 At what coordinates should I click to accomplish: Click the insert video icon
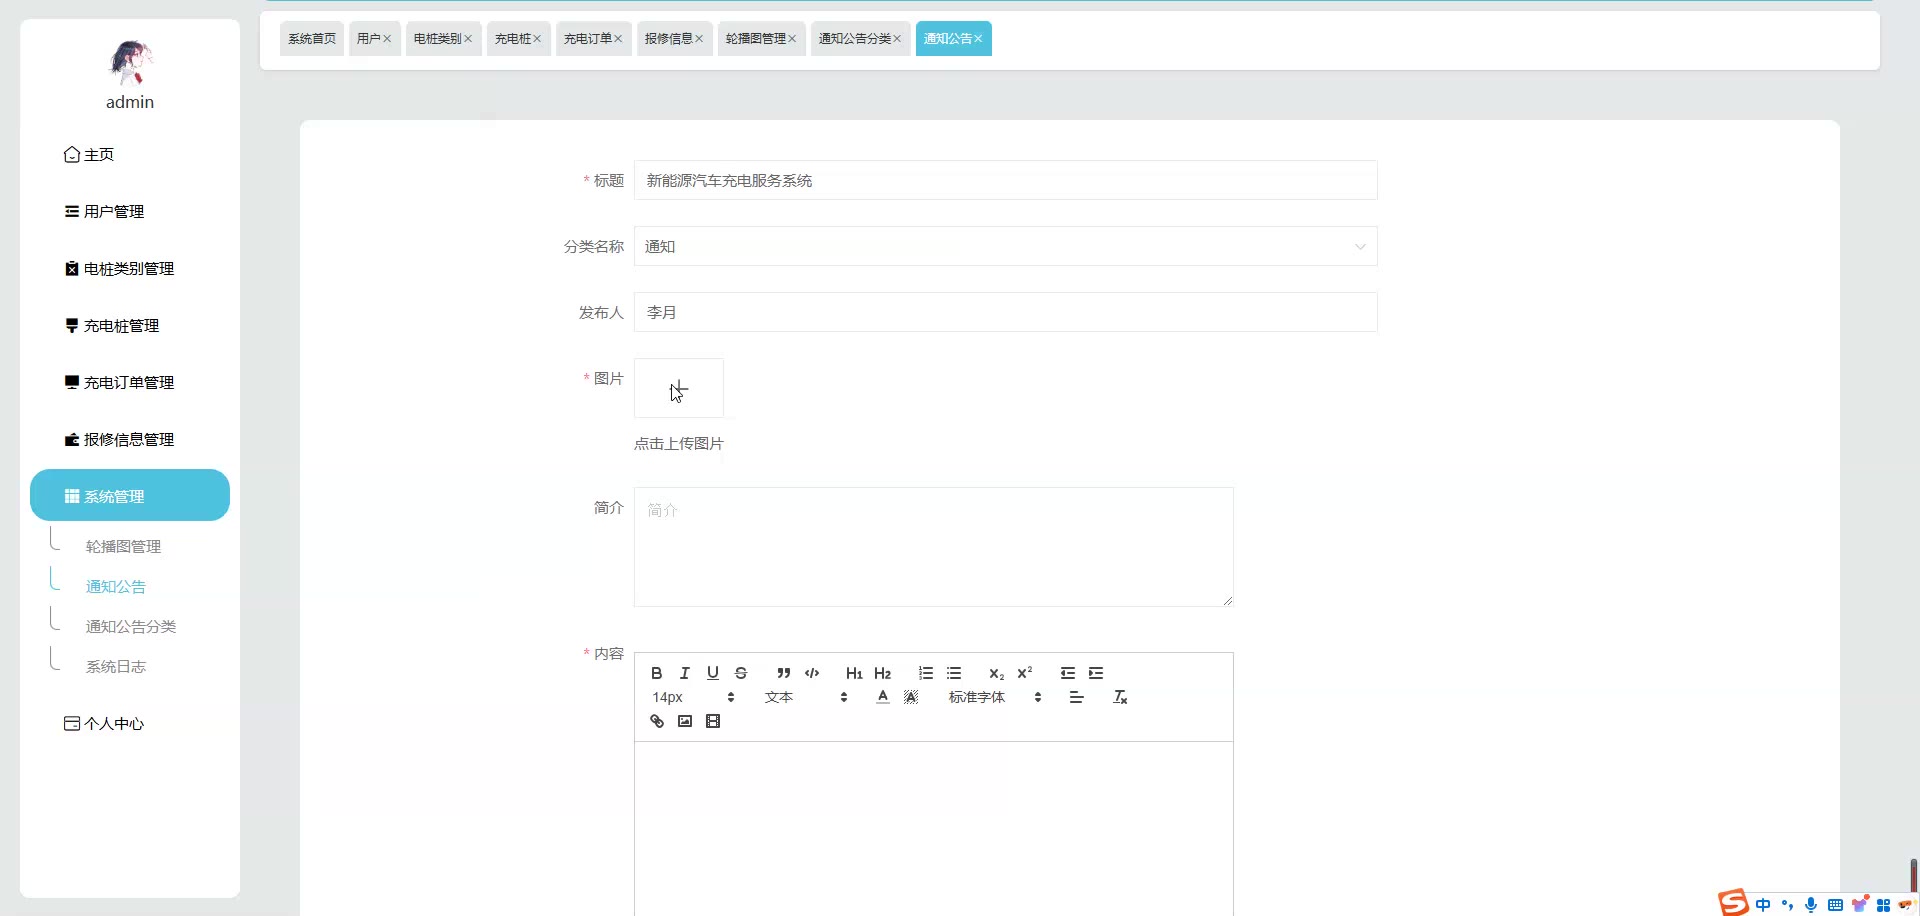[x=713, y=721]
